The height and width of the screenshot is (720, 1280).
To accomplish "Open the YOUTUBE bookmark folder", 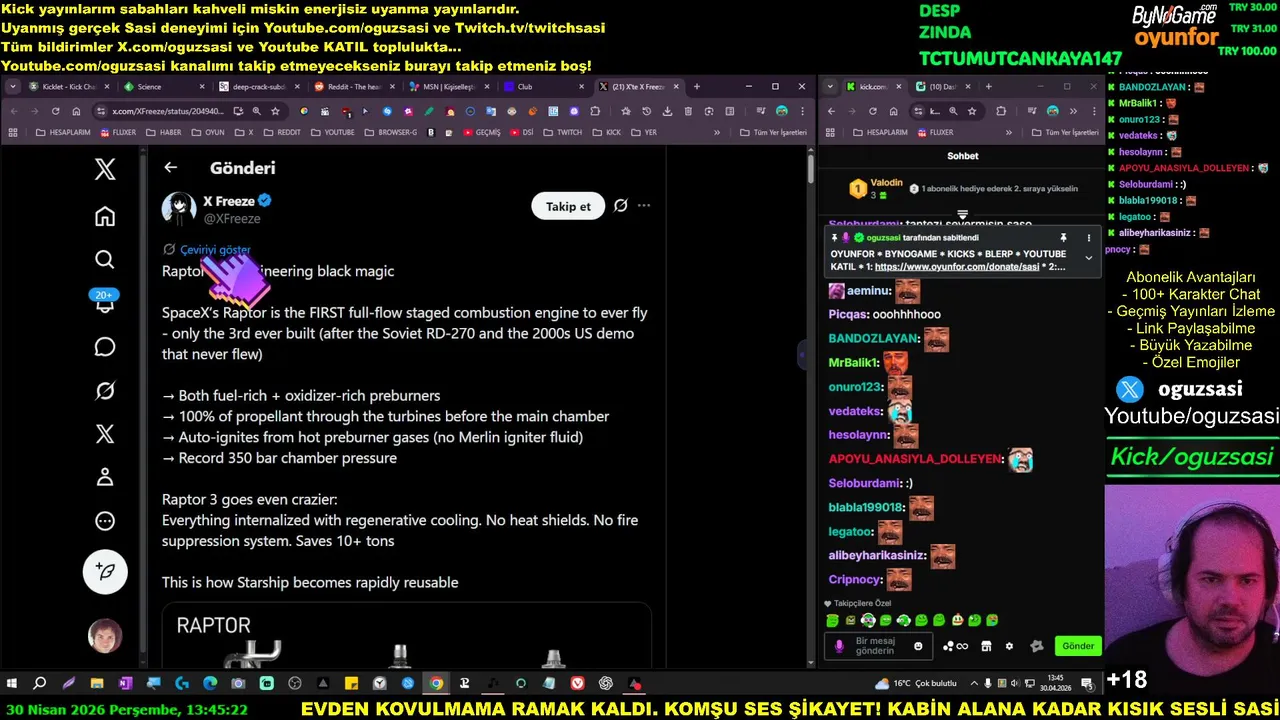I will pos(332,132).
